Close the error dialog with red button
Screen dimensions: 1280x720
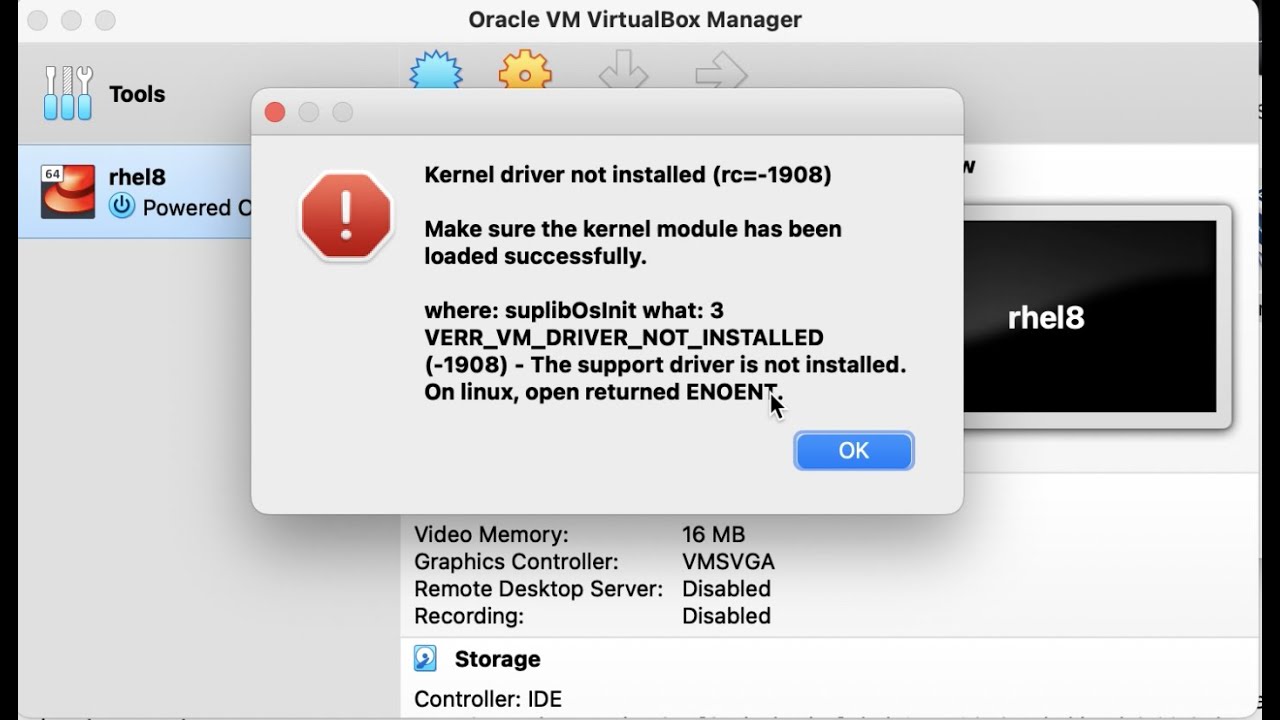click(x=275, y=113)
